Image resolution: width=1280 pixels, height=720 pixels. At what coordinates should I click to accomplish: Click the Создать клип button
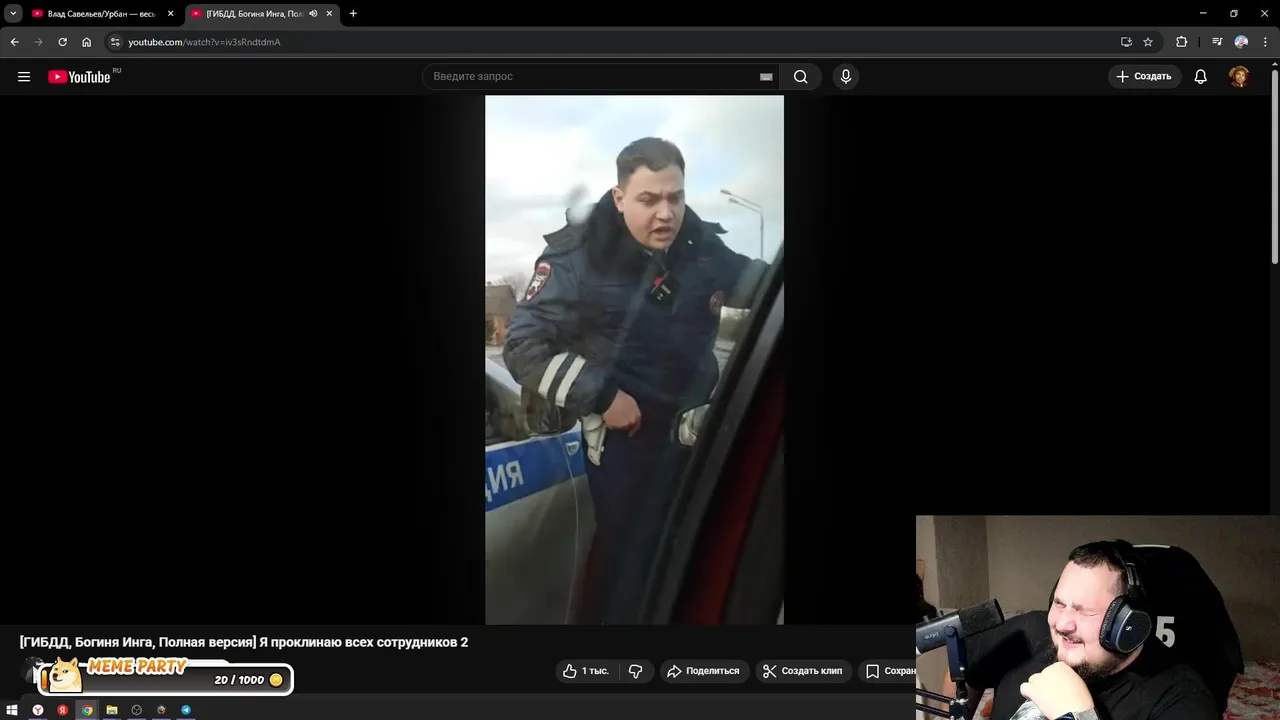802,671
